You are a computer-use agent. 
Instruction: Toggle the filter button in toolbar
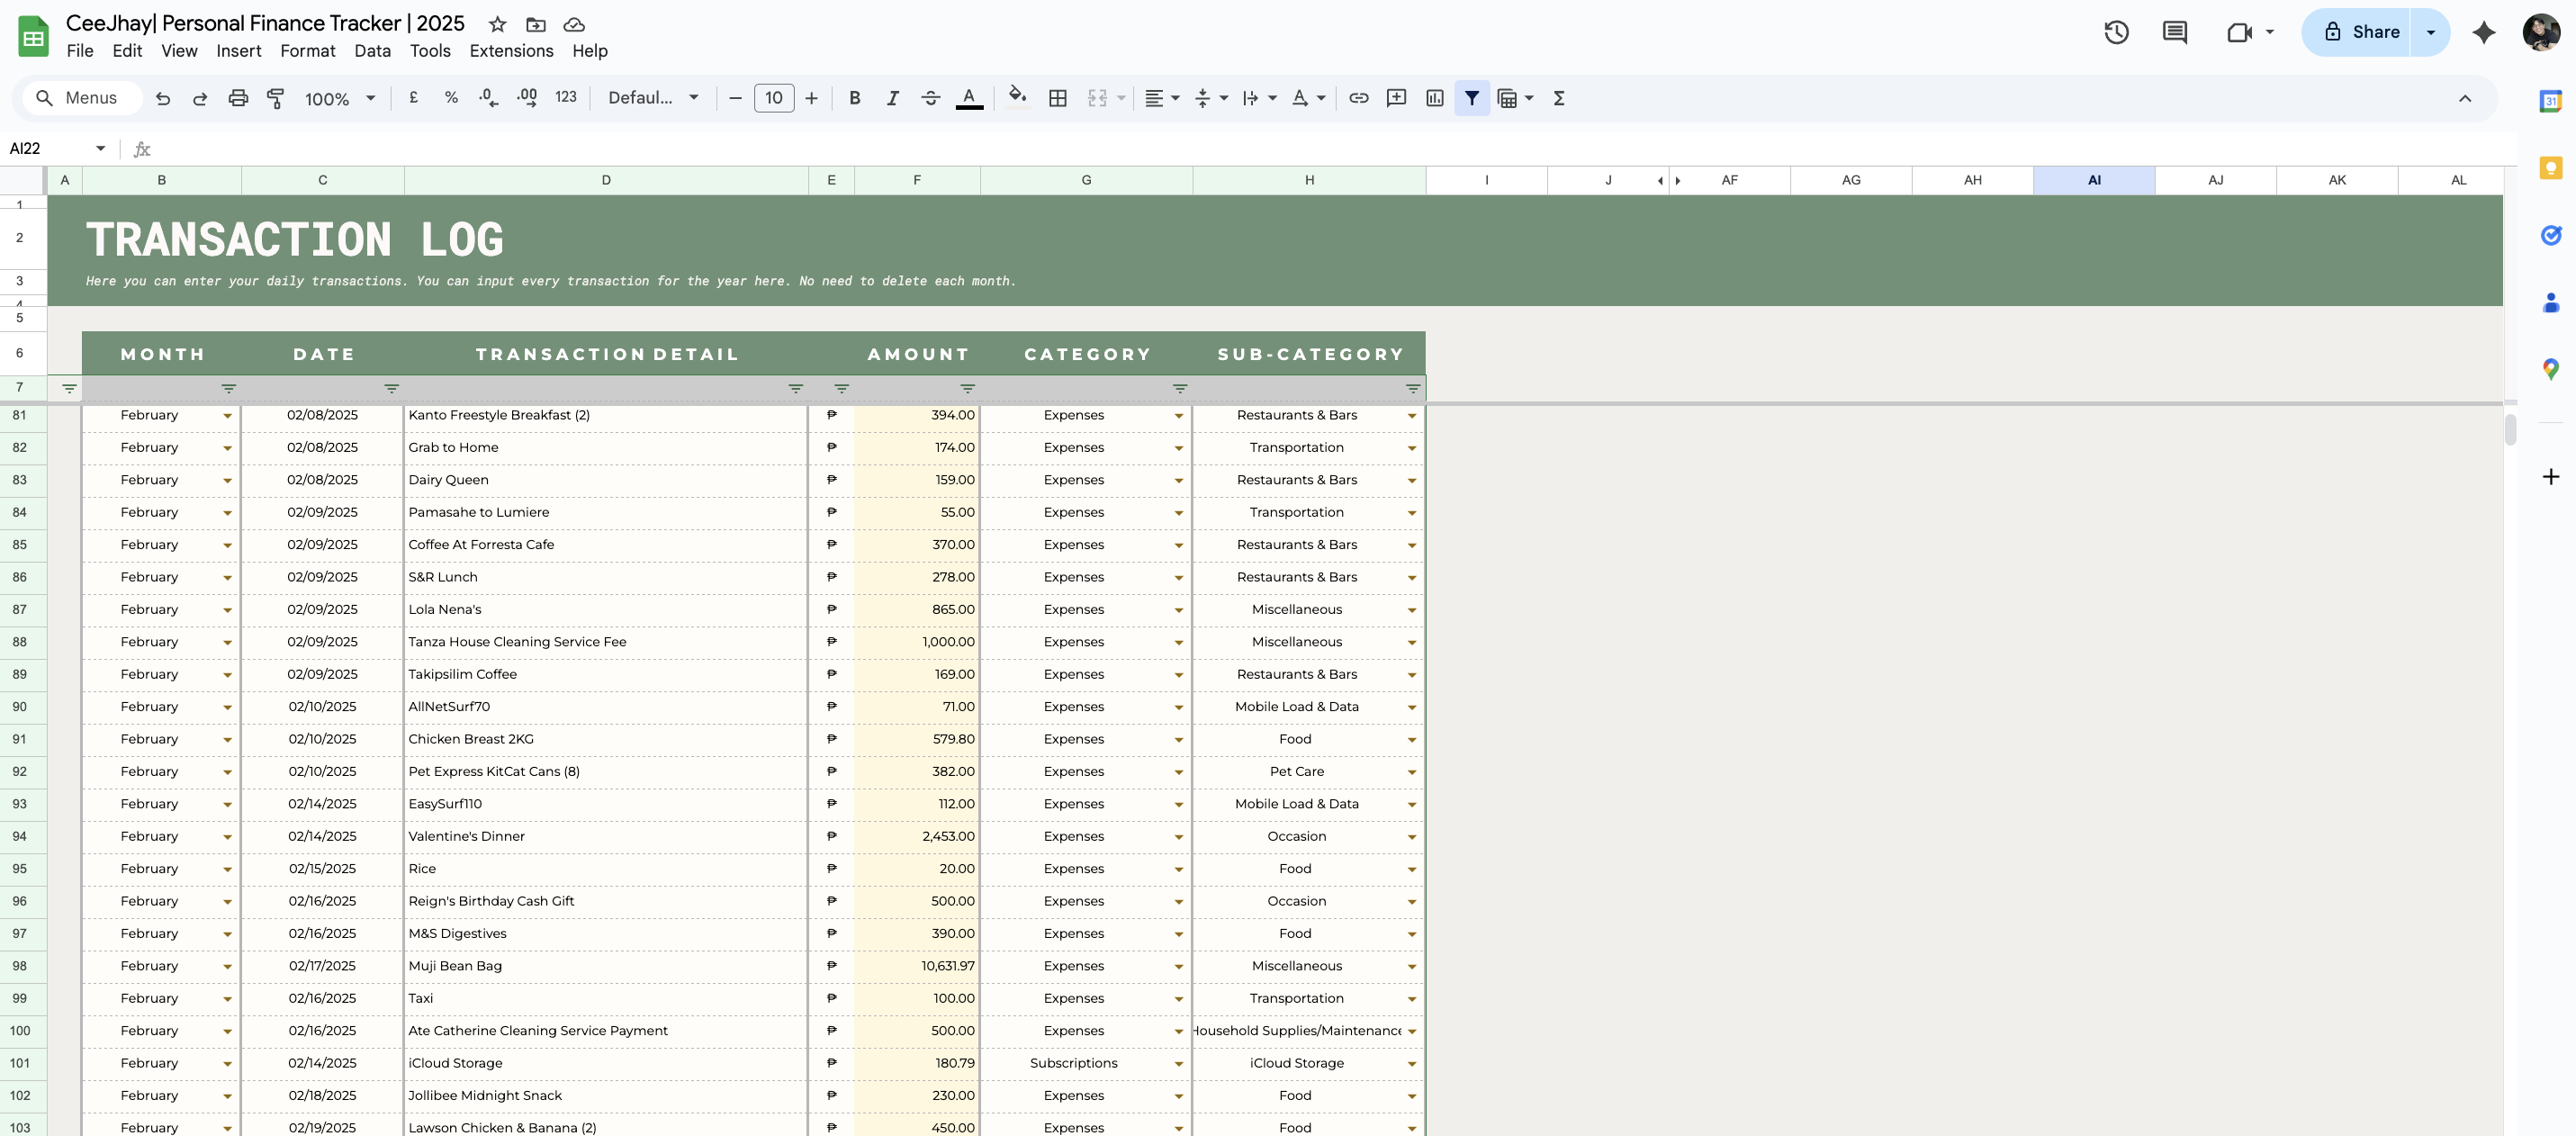1471,98
